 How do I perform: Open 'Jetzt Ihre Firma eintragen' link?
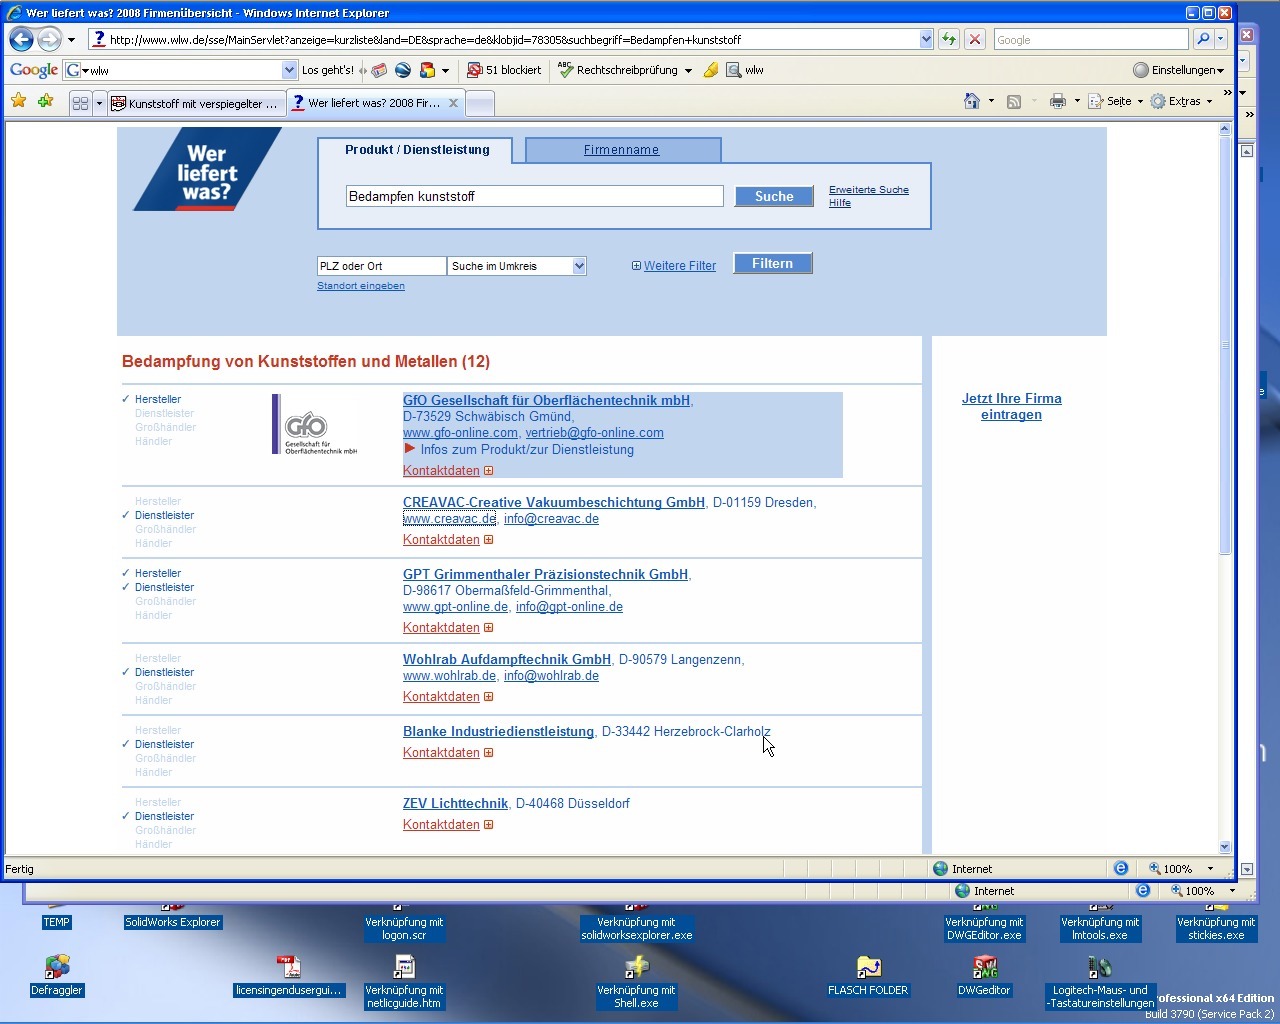(x=1011, y=406)
